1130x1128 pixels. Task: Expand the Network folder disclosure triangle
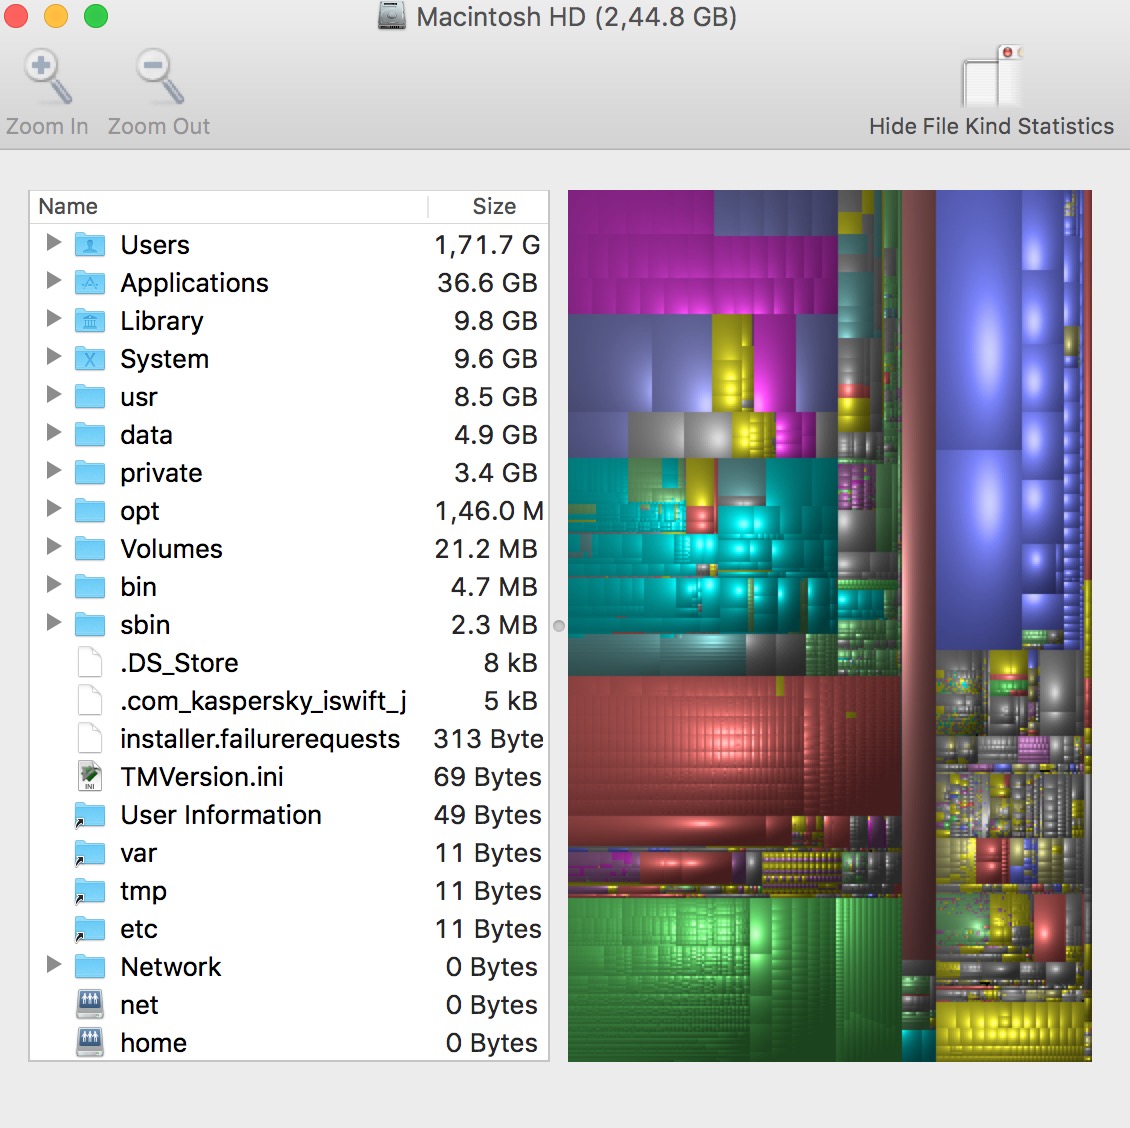pyautogui.click(x=54, y=964)
